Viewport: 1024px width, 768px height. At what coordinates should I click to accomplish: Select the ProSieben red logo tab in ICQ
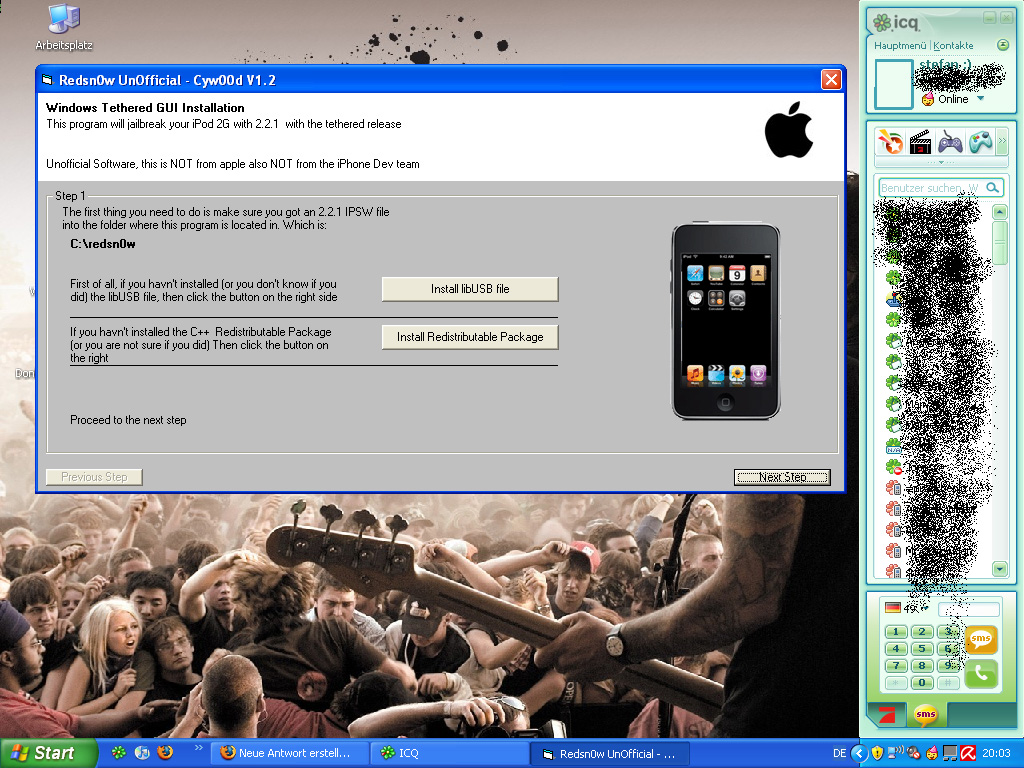887,714
